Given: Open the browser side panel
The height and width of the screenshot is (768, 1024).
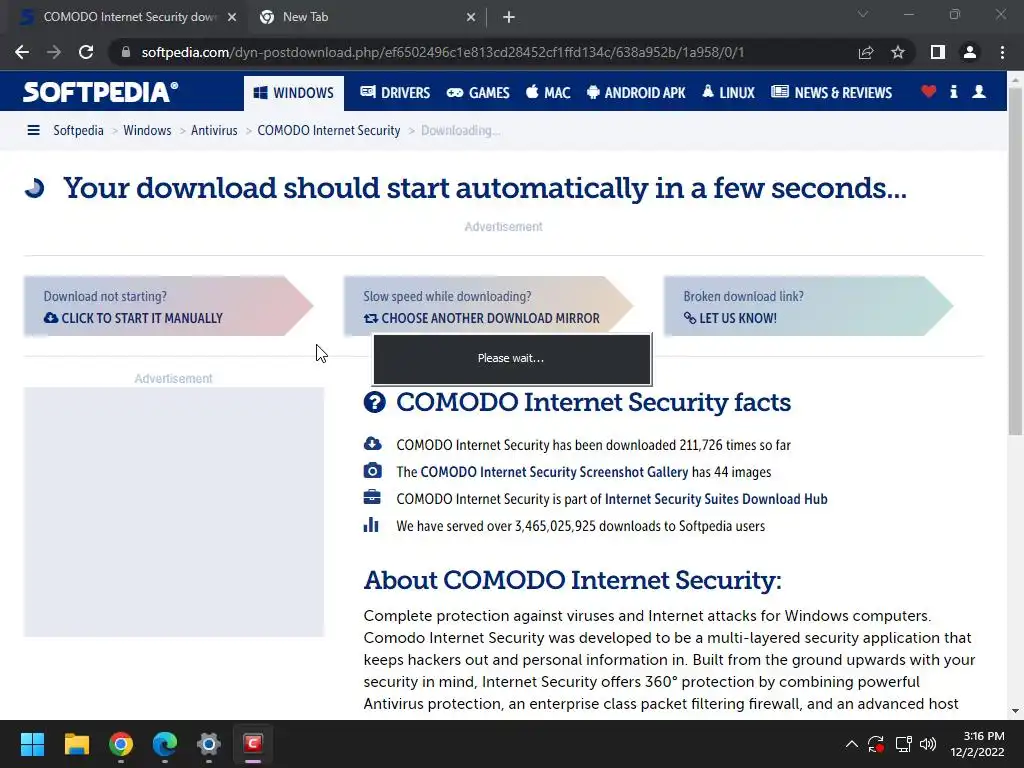Looking at the screenshot, I should (x=938, y=52).
